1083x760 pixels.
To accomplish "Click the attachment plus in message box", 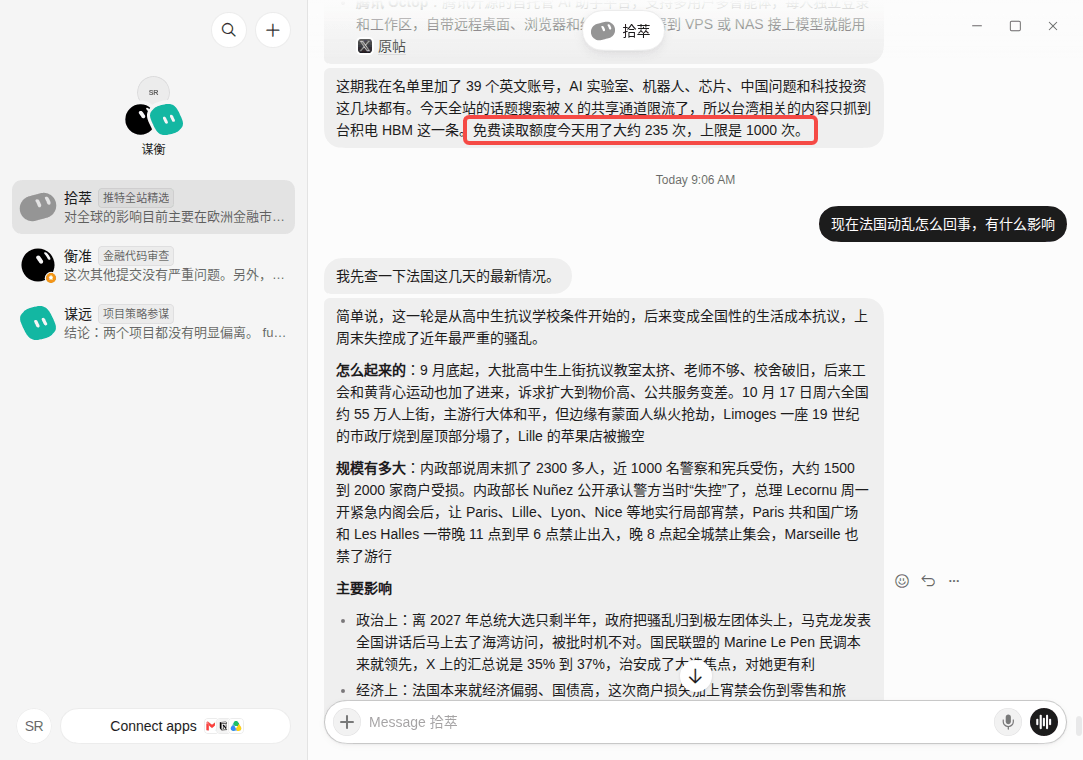I will click(x=347, y=722).
